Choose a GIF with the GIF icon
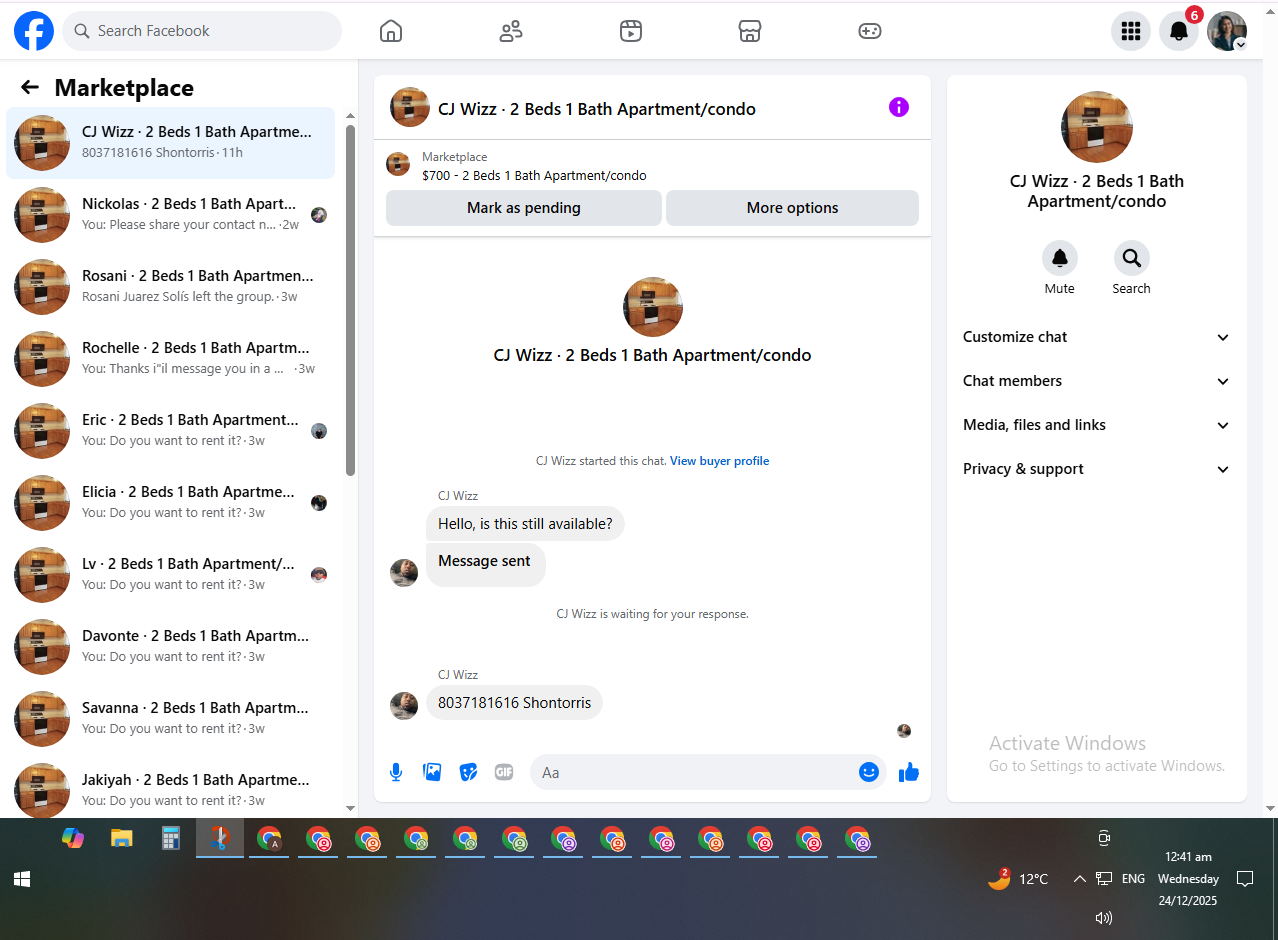The height and width of the screenshot is (940, 1278). (504, 772)
